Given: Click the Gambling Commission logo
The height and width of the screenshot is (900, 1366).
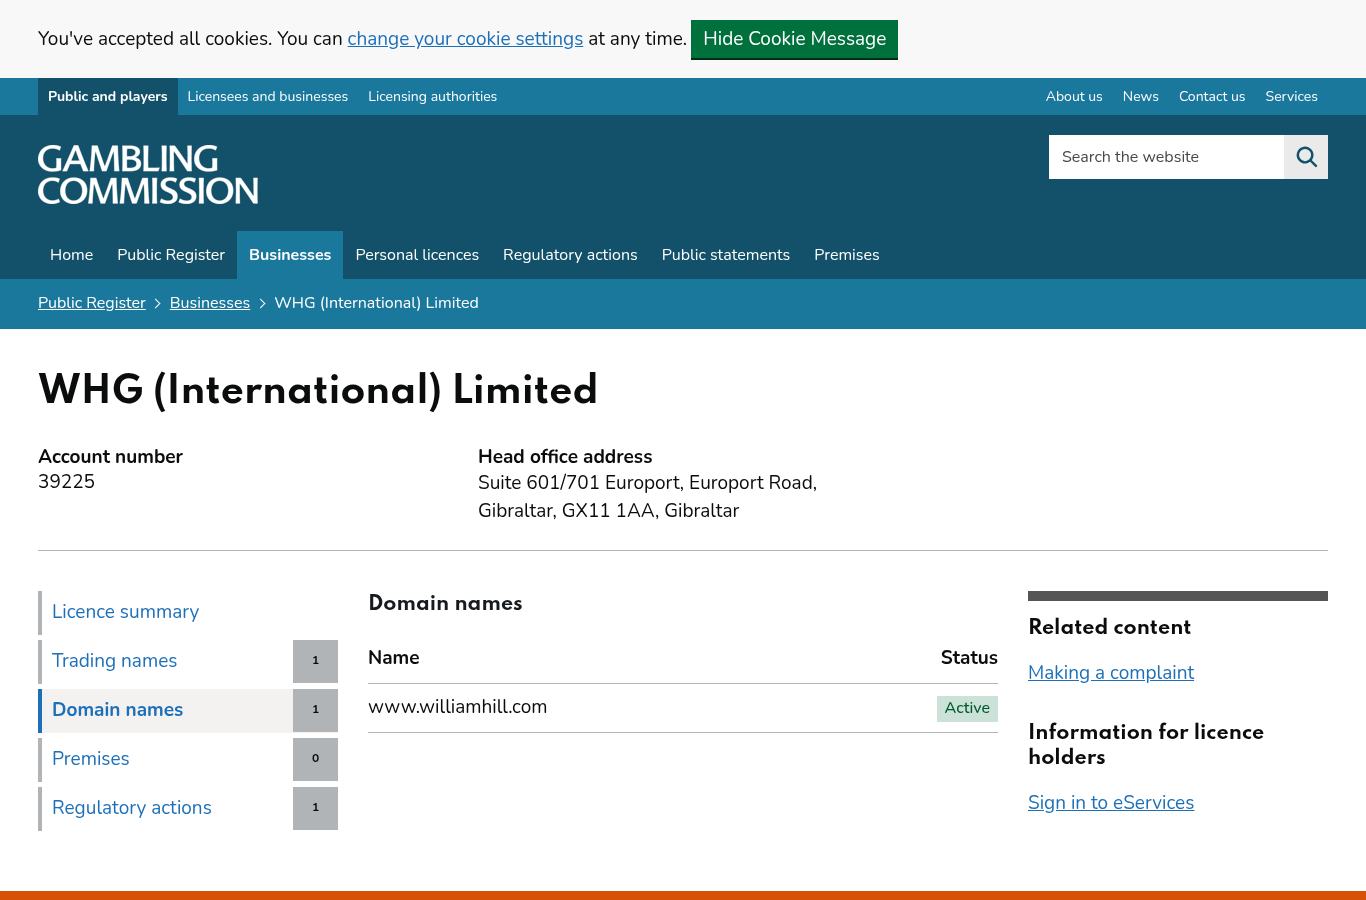Looking at the screenshot, I should [148, 175].
